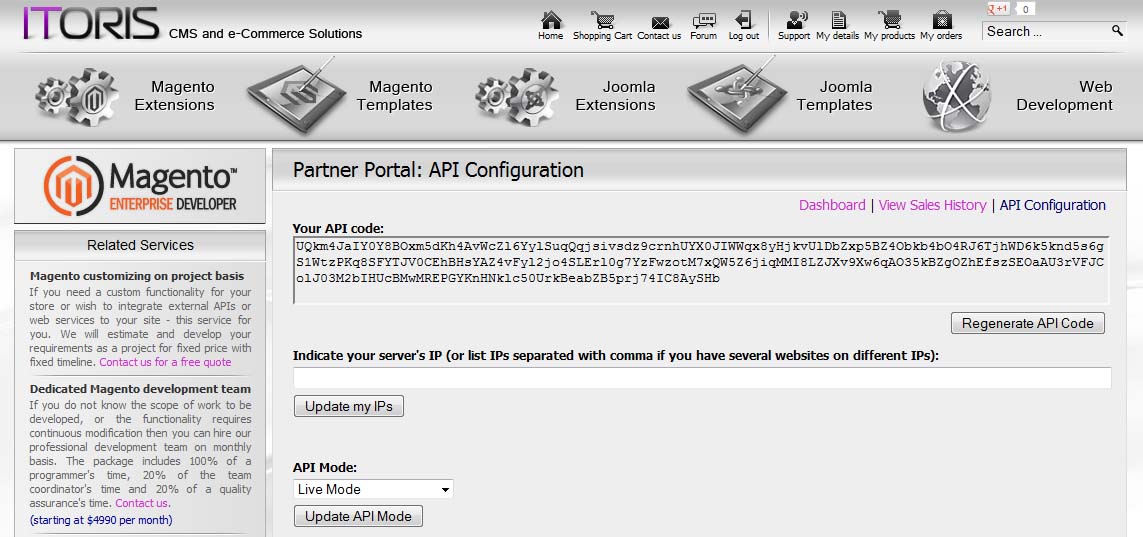The image size is (1143, 537).
Task: Open the Joomla Extensions menu item
Action: (x=615, y=96)
